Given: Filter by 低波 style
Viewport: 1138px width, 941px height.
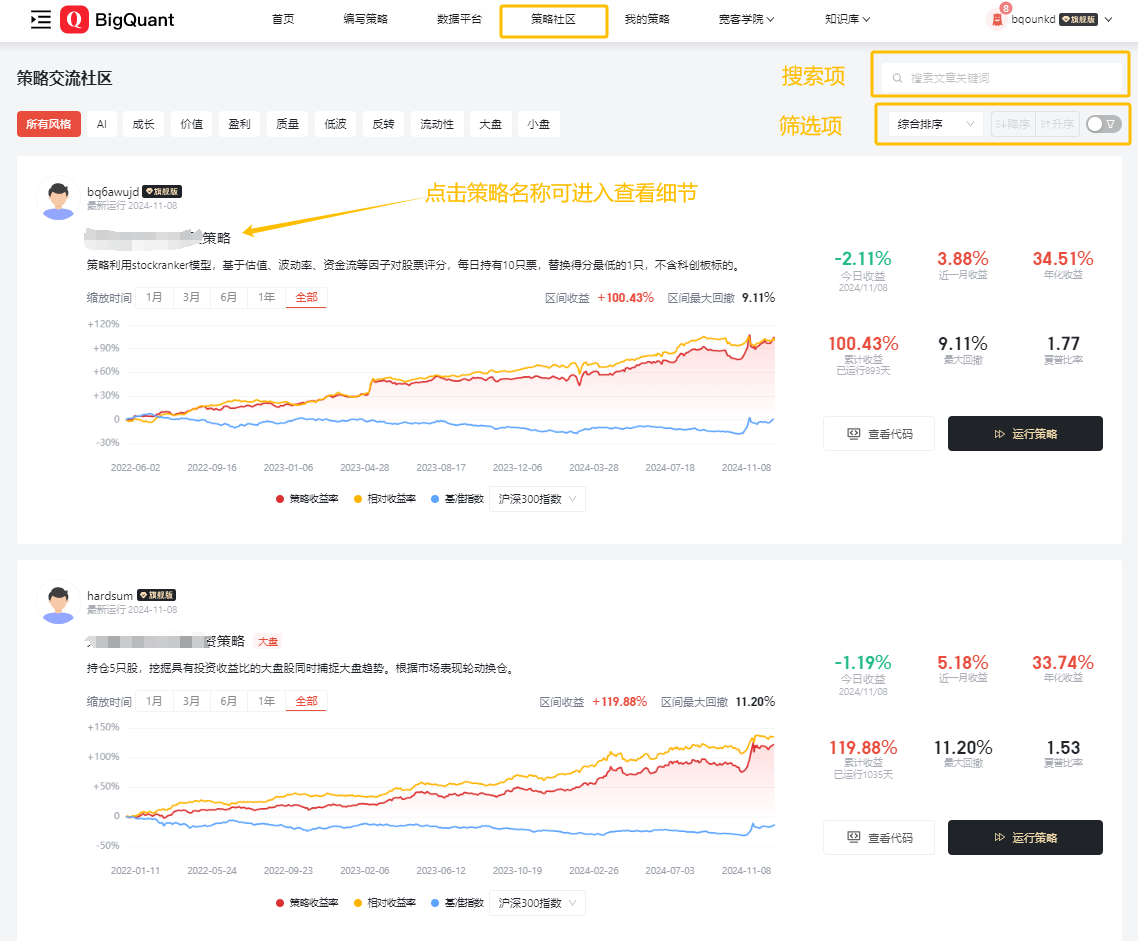Looking at the screenshot, I should 335,124.
